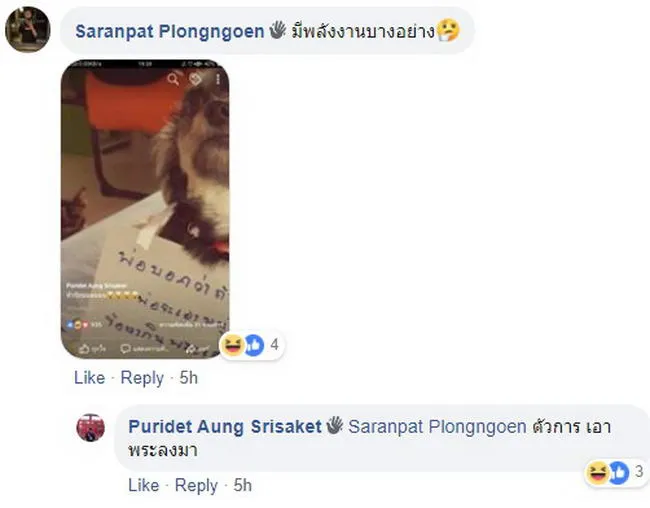This screenshot has width=650, height=508.
Task: Reply to Saranpat Plongngoen's comment
Action: click(142, 379)
